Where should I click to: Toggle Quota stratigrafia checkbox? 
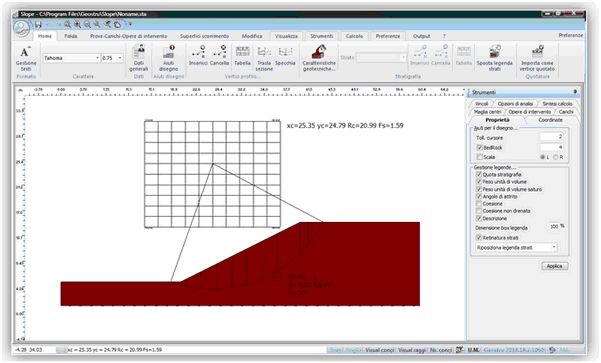pos(479,174)
